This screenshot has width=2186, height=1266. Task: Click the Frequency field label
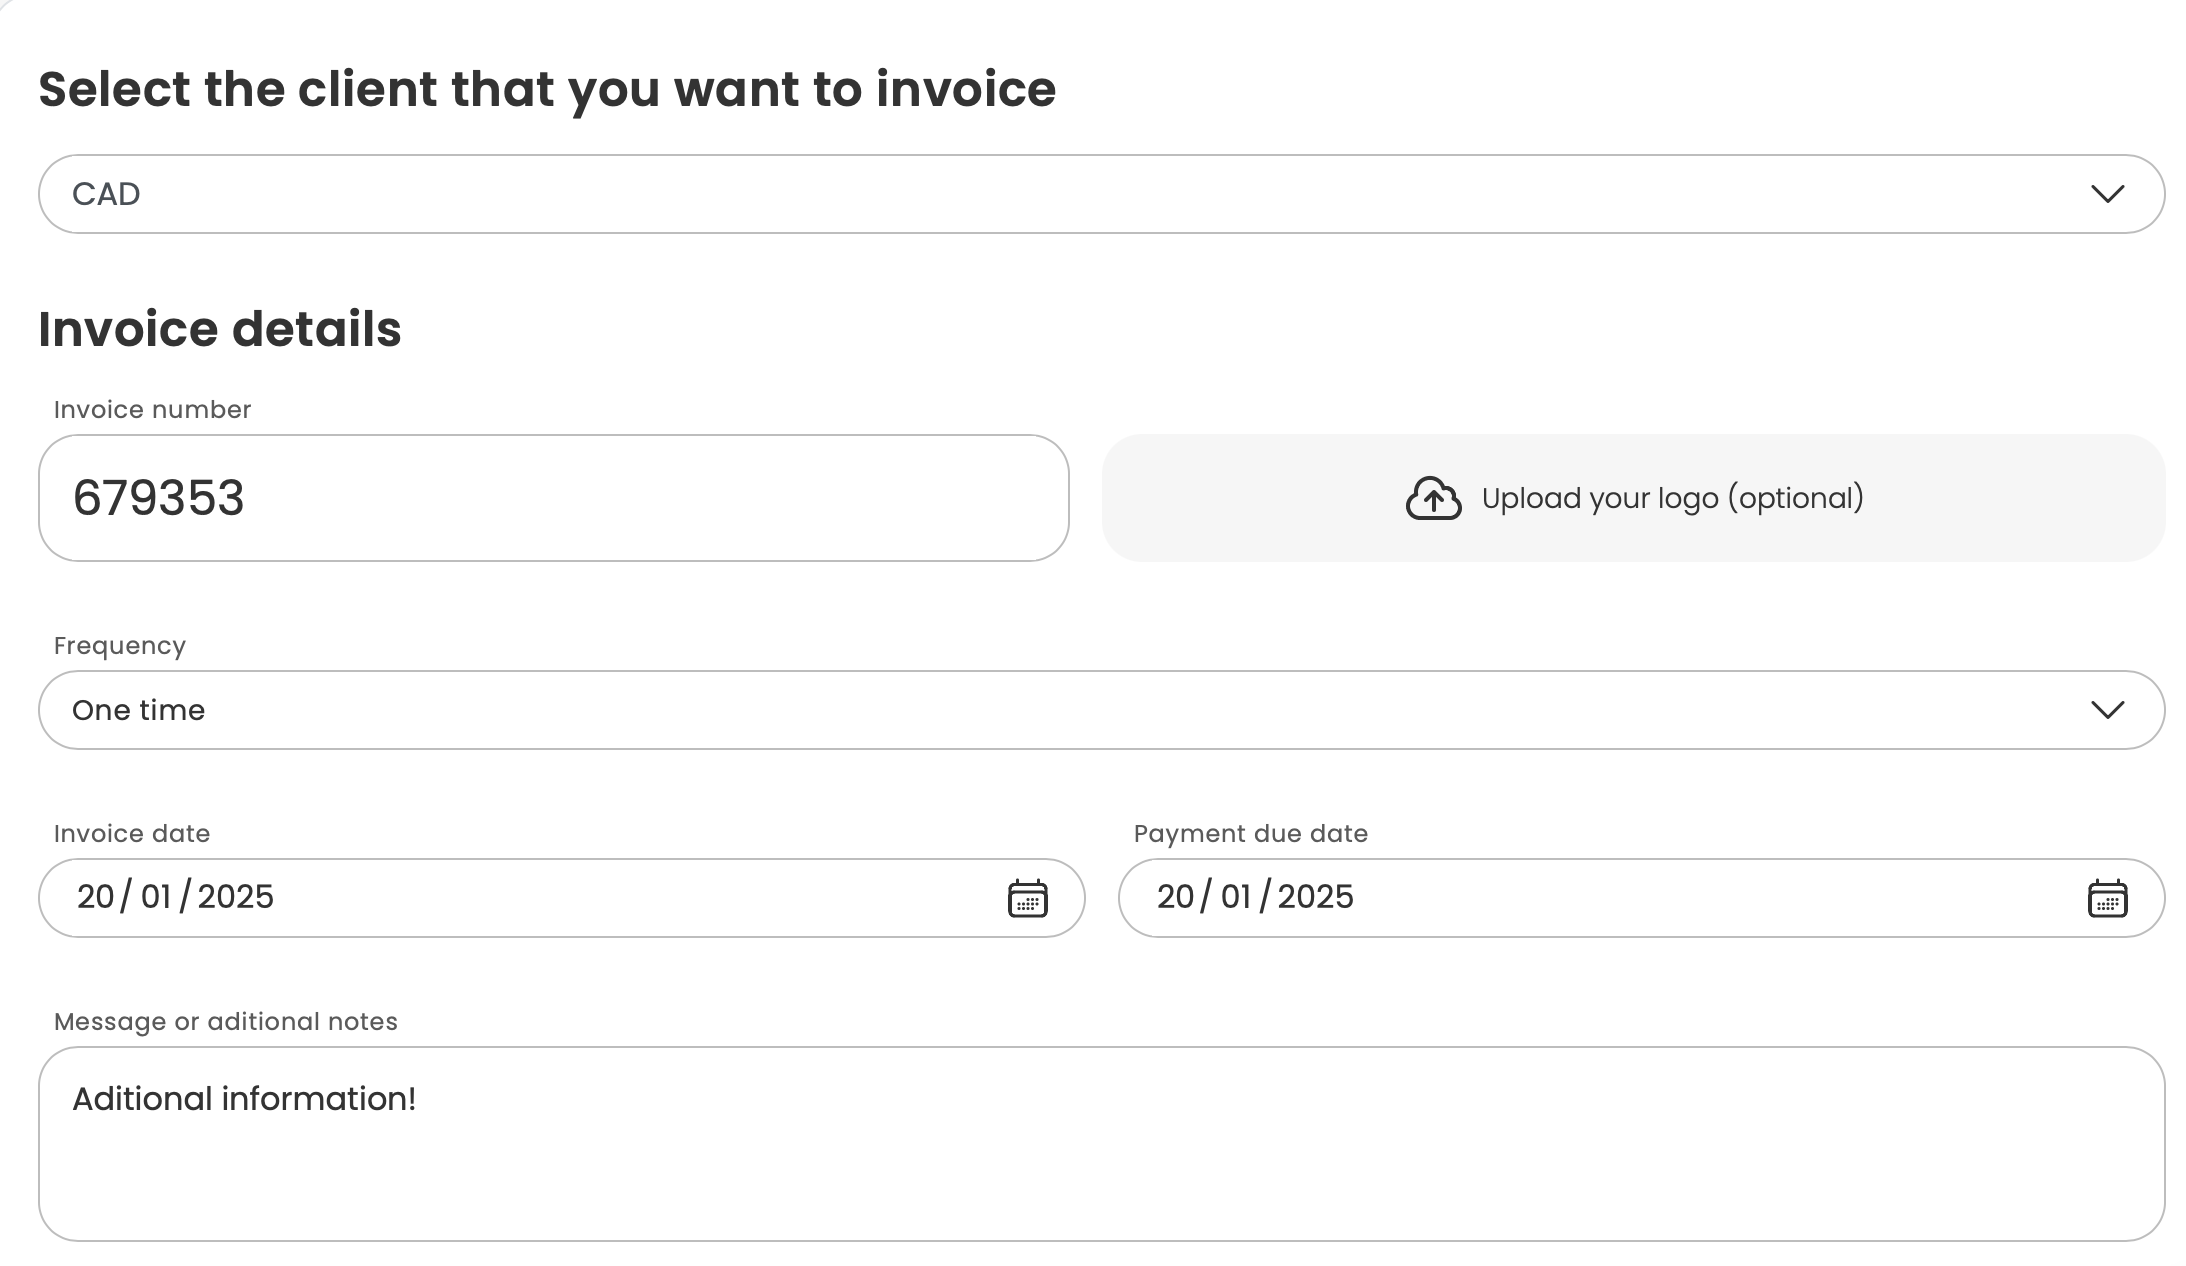tap(120, 646)
